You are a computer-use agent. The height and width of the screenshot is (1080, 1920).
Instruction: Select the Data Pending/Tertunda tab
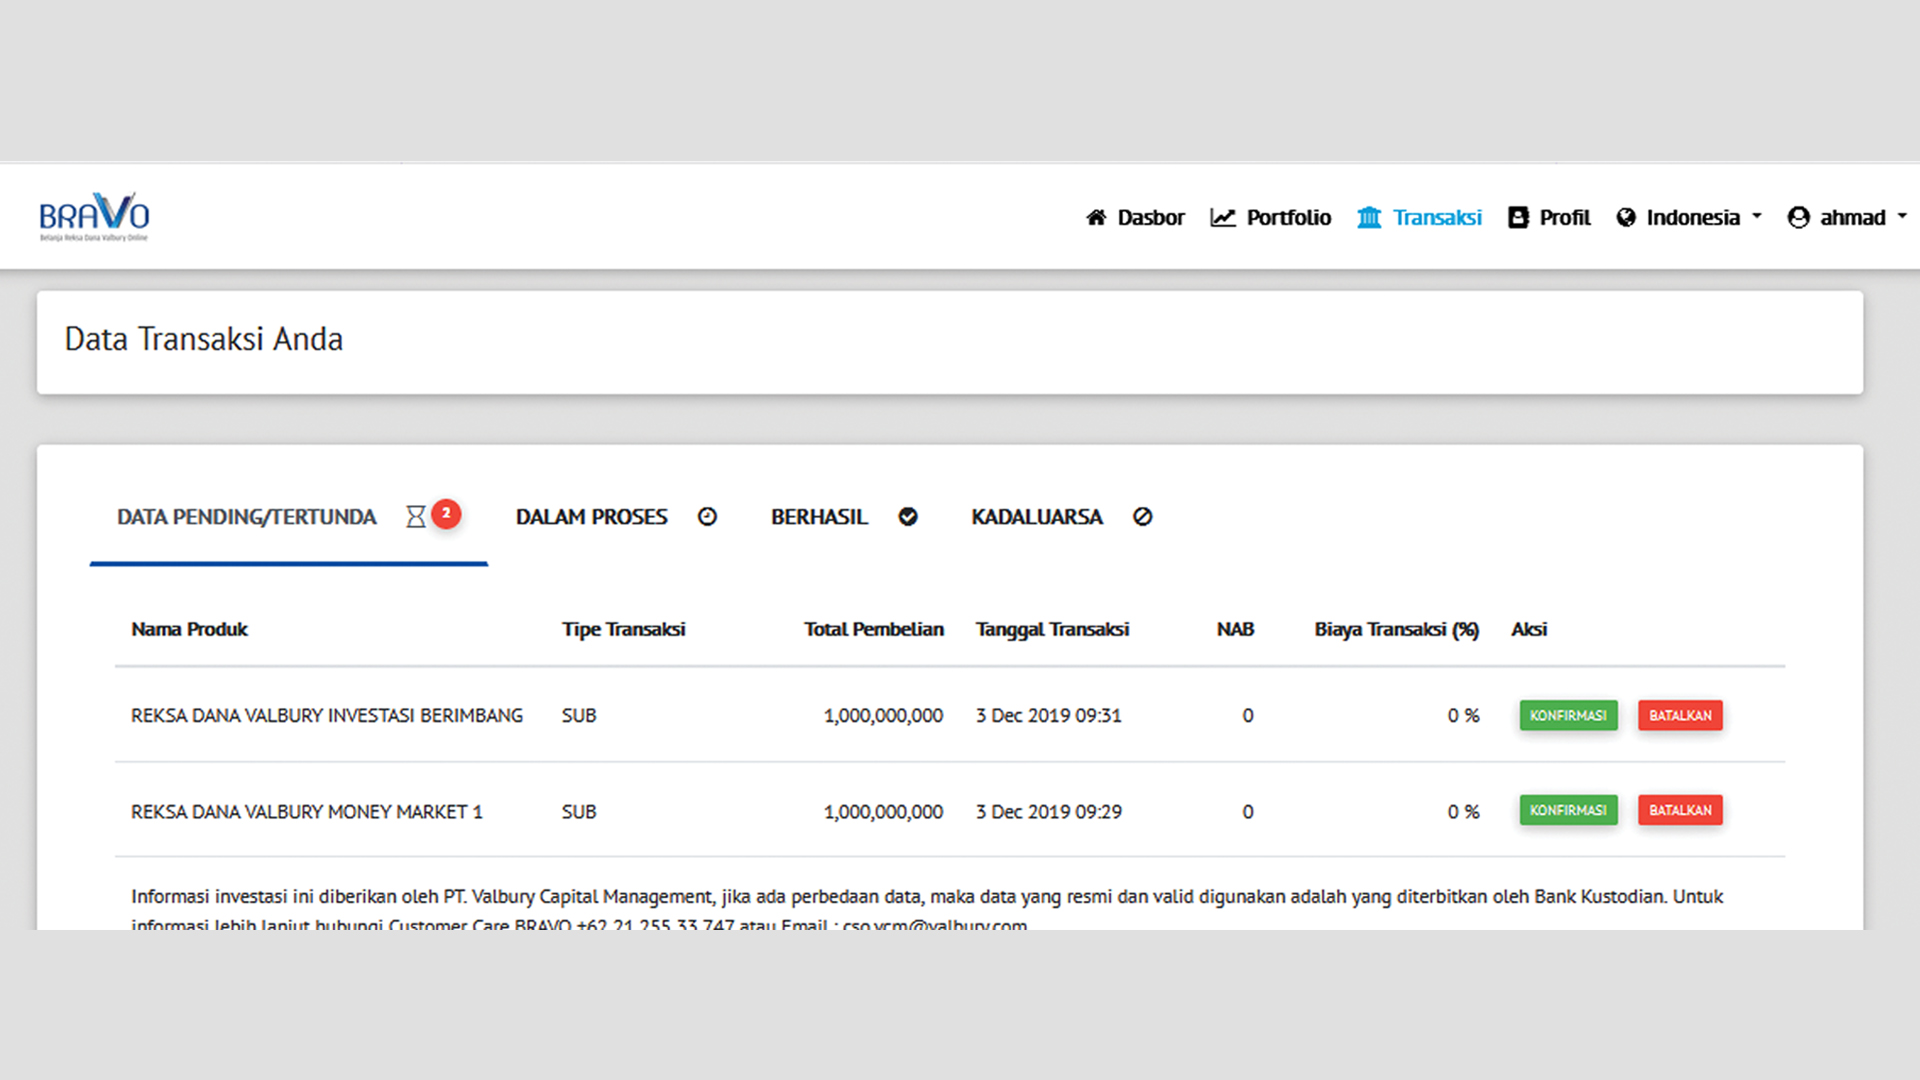coord(246,517)
